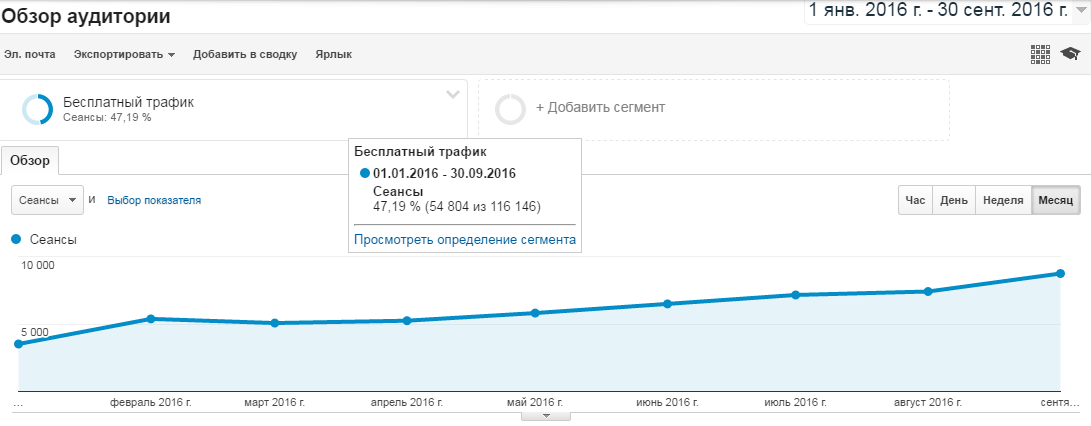Expand the Бесплатный трафик segment chevron
Image resolution: width=1091 pixels, height=426 pixels.
(453, 95)
